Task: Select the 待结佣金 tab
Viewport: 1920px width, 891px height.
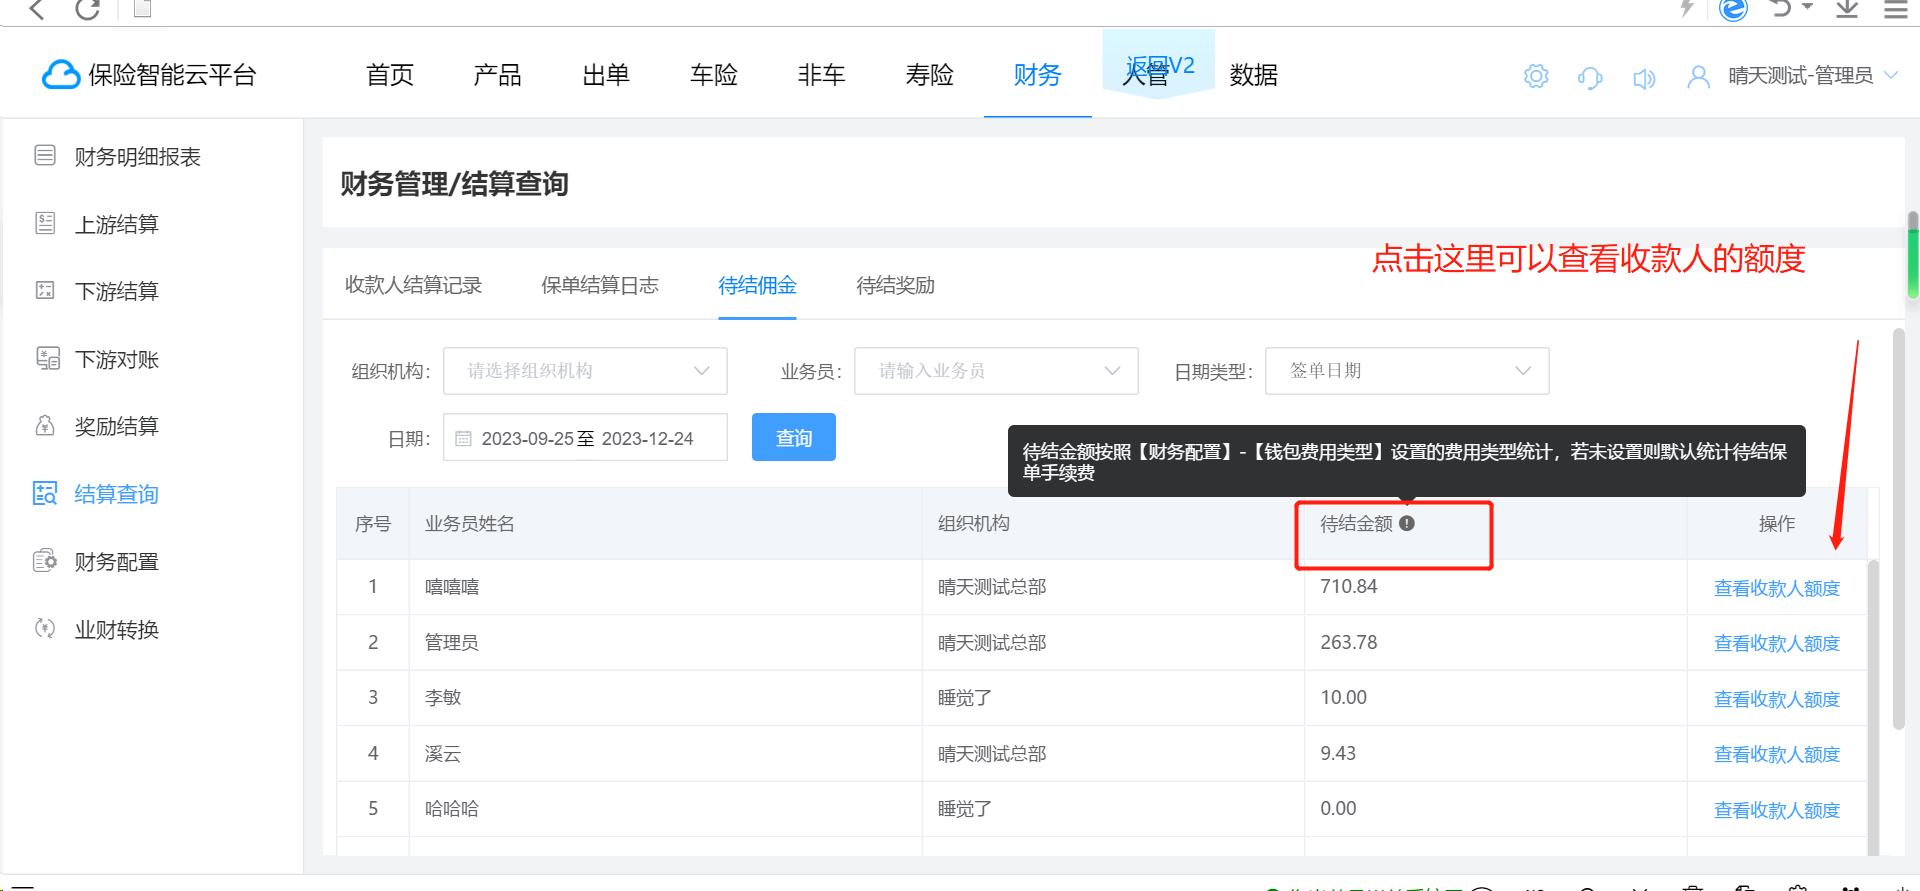Action: pos(757,285)
